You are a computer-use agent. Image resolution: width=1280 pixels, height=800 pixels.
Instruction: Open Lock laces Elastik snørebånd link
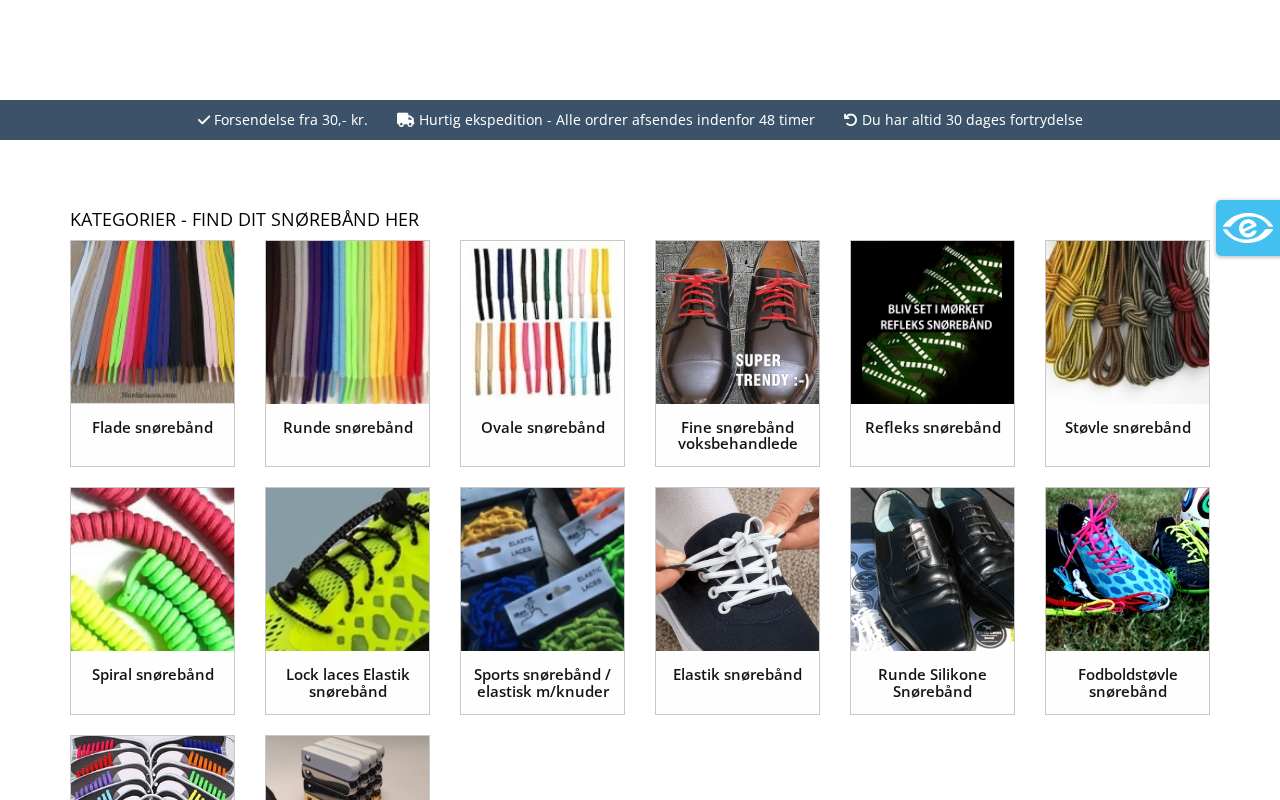pos(347,683)
